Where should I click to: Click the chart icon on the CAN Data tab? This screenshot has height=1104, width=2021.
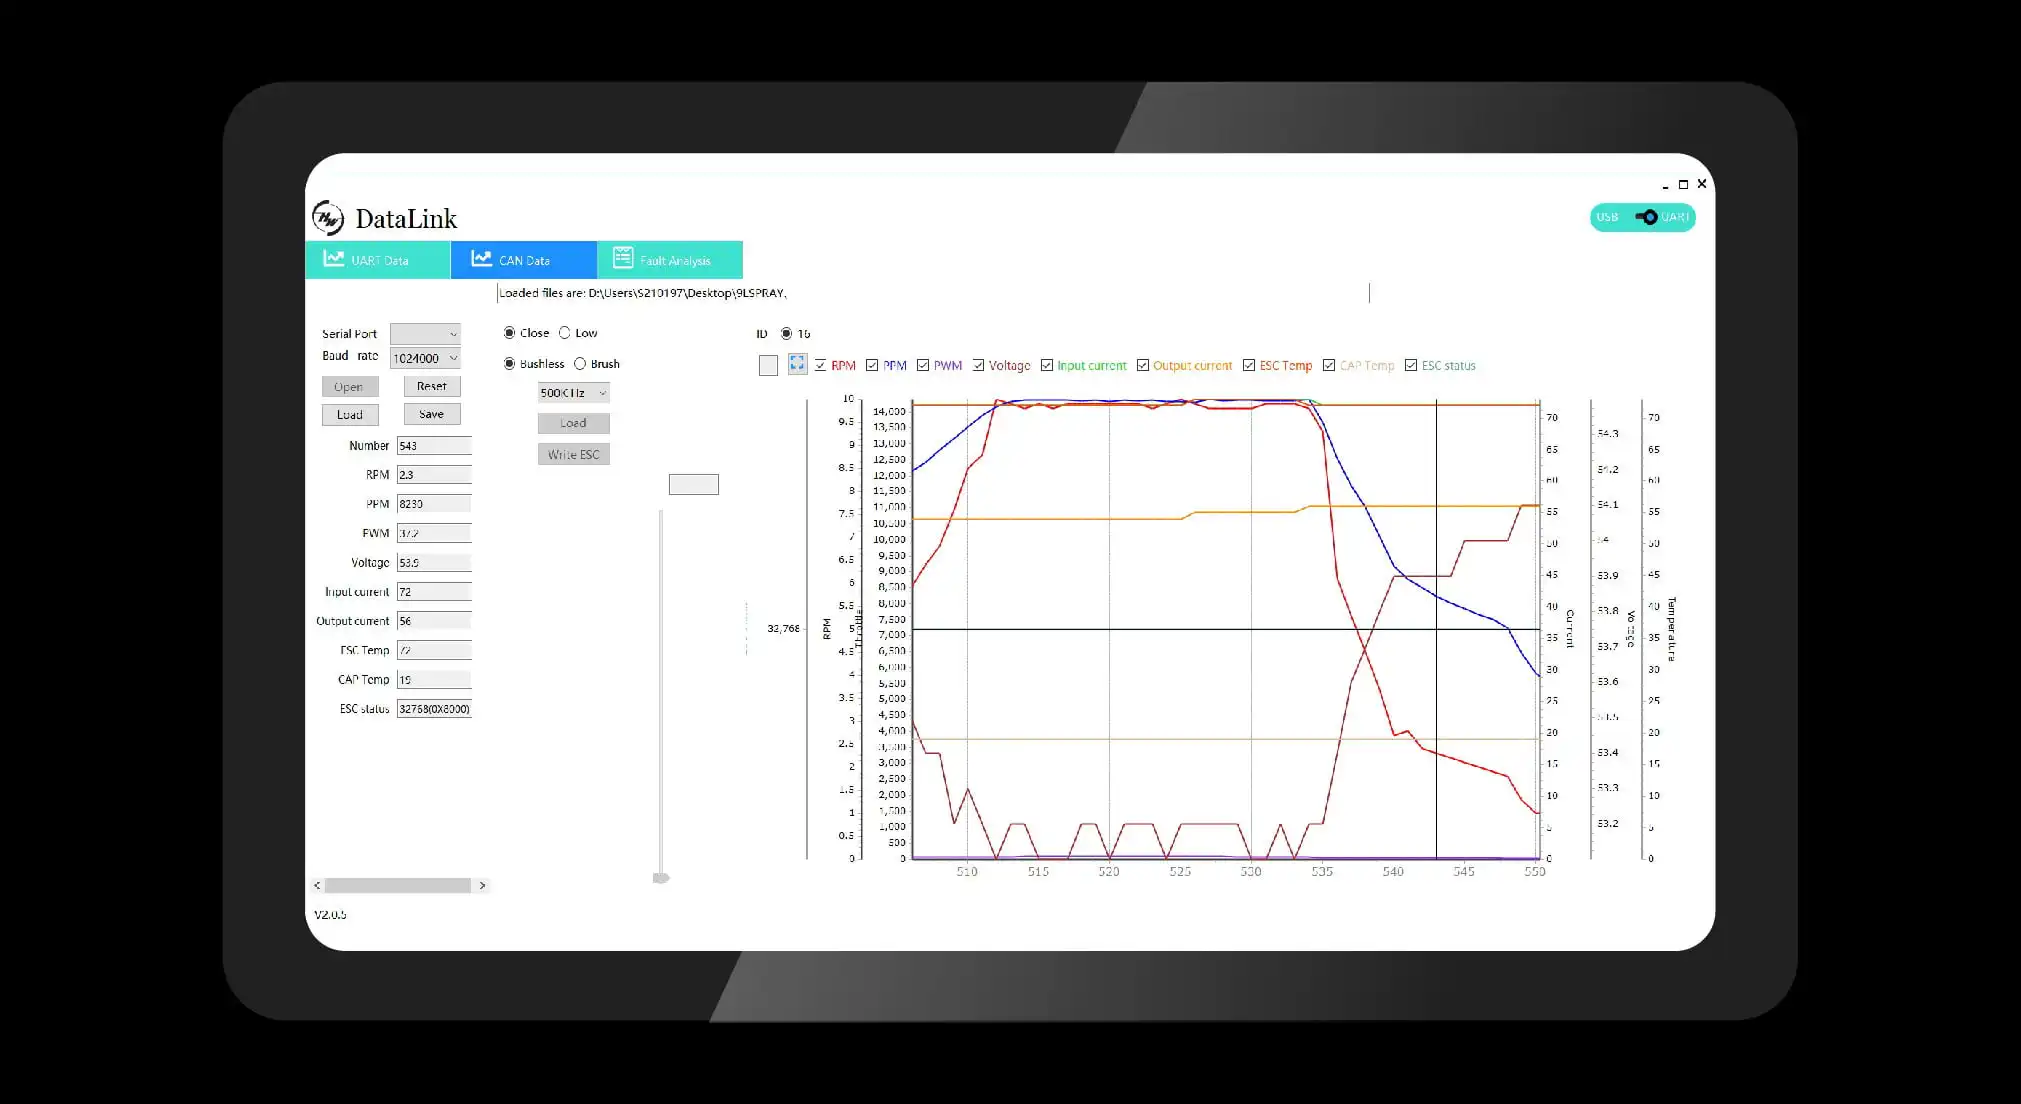(481, 258)
